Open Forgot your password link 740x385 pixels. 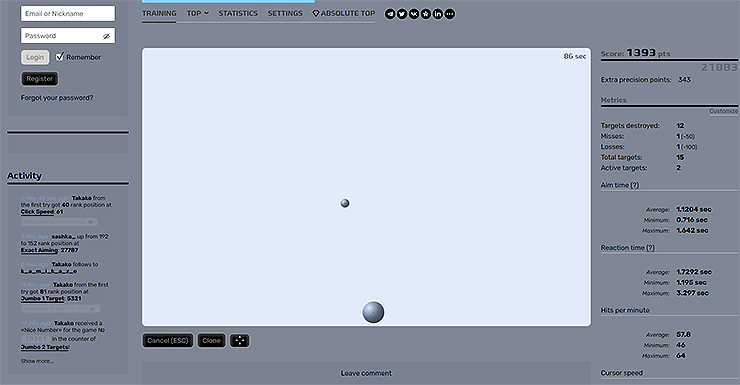click(x=57, y=98)
